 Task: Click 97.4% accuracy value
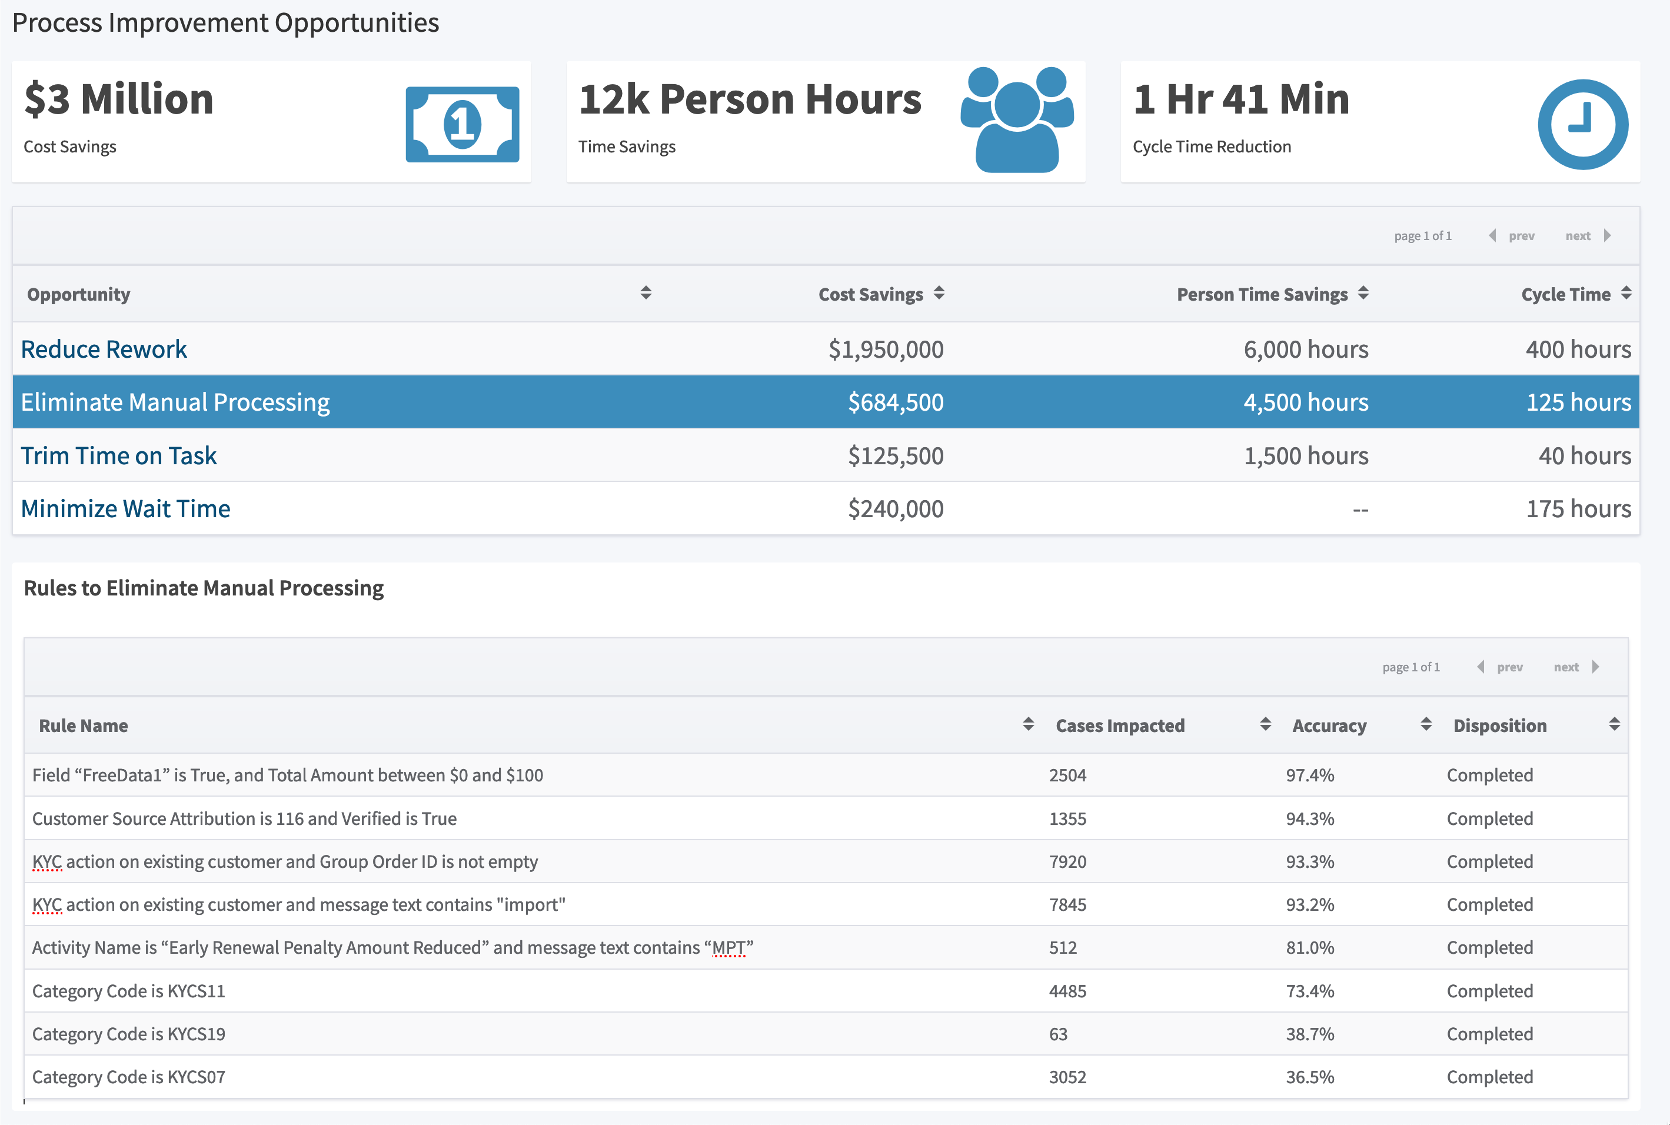1310,775
